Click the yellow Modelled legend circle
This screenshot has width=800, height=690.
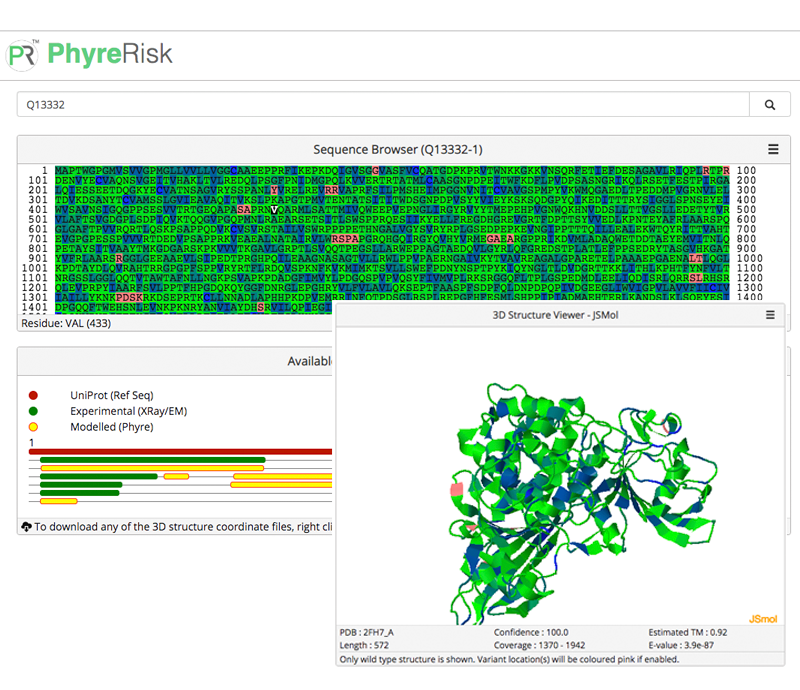[33, 427]
